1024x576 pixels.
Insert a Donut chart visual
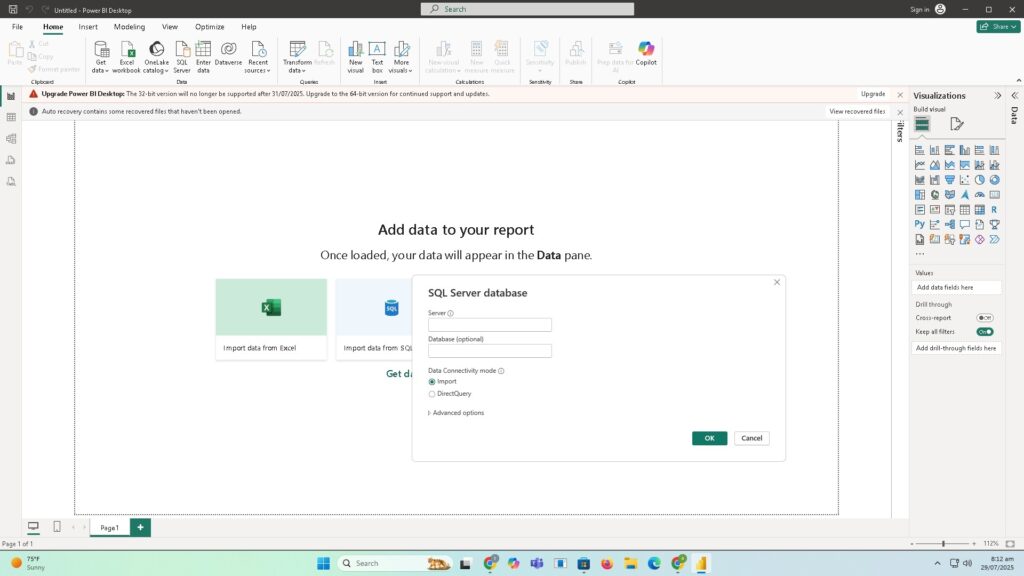[x=994, y=180]
